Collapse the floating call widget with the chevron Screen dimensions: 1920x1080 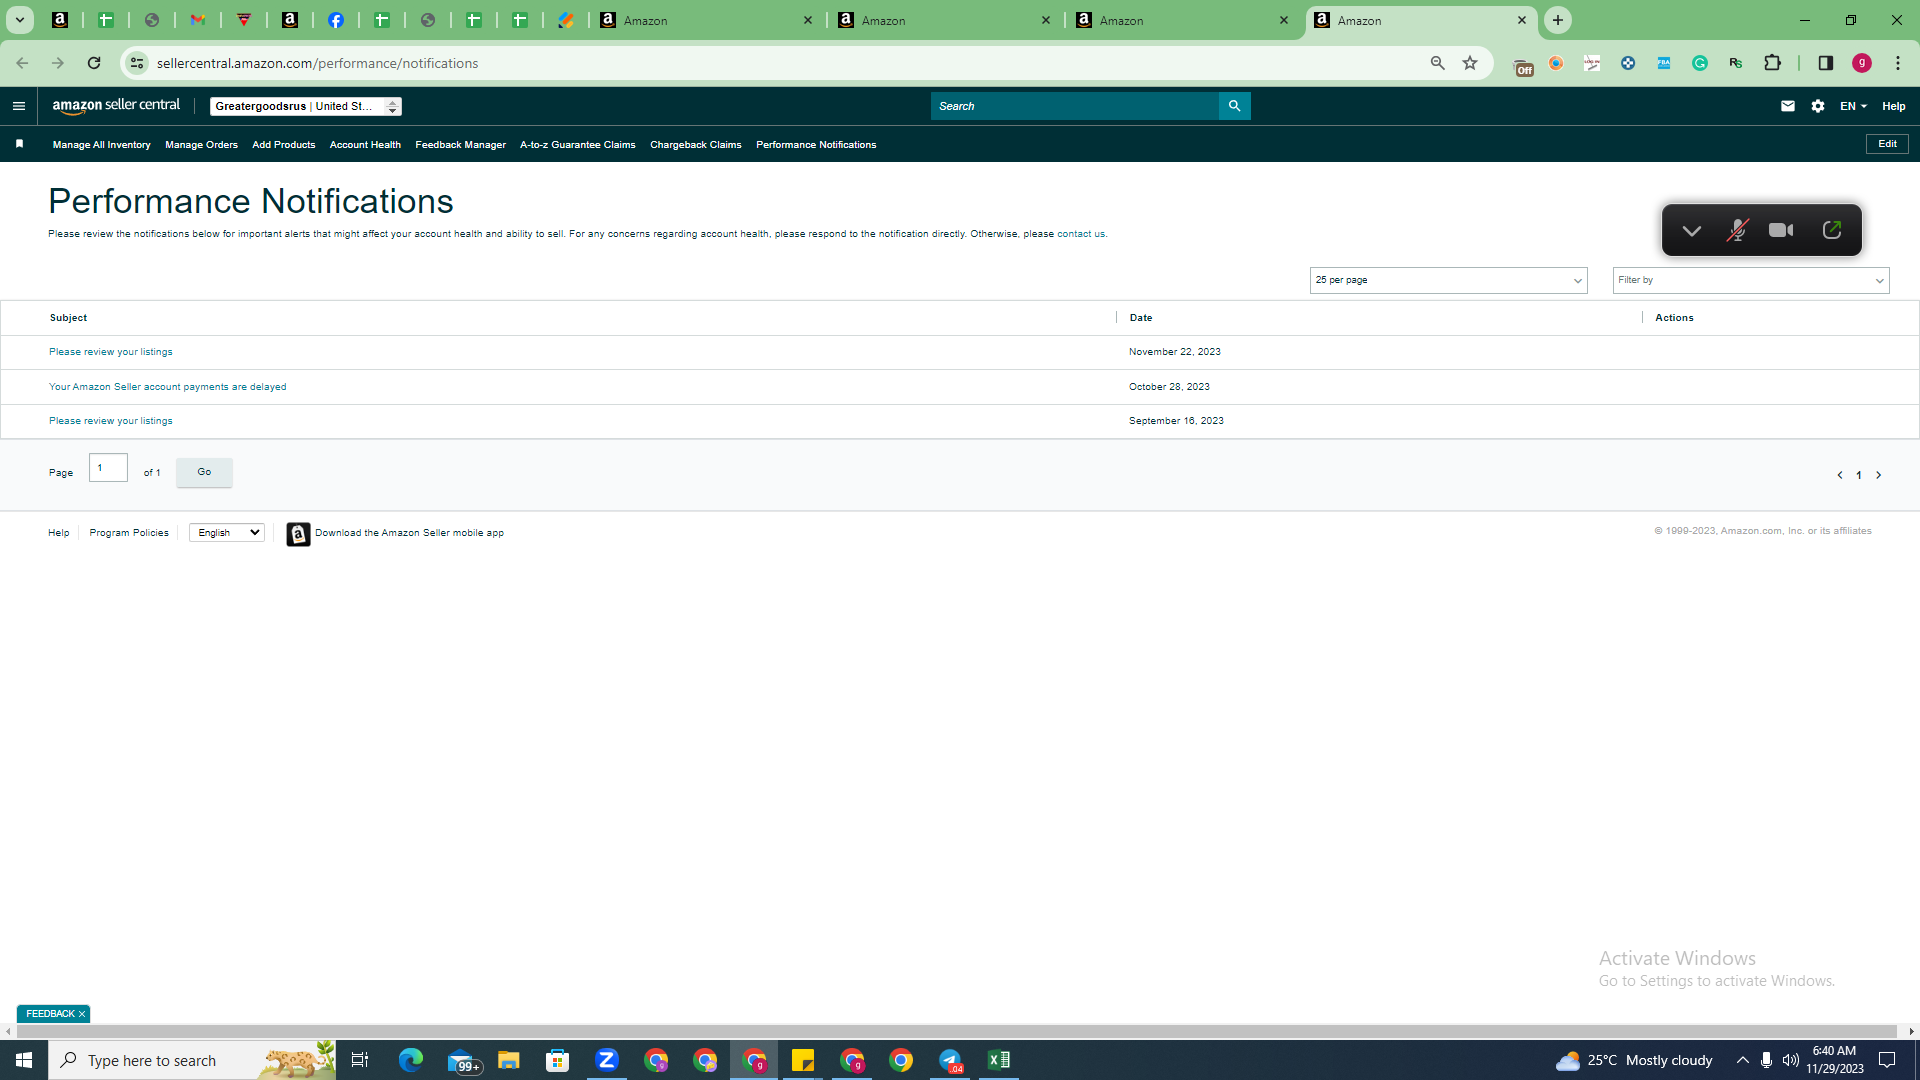point(1691,231)
